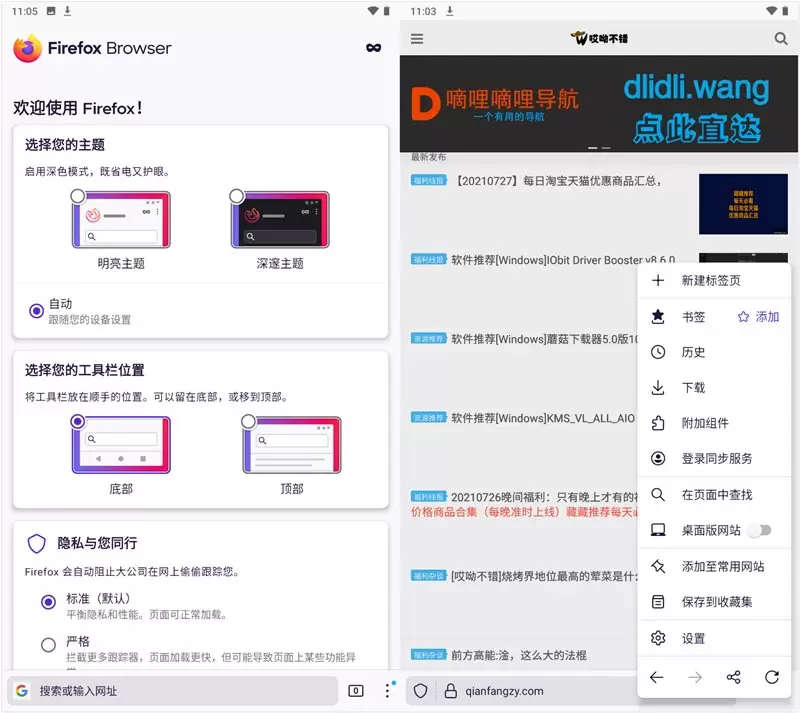Screen dimensions: 800x713
Task: Click the filled star bookmarks icon
Action: (658, 316)
